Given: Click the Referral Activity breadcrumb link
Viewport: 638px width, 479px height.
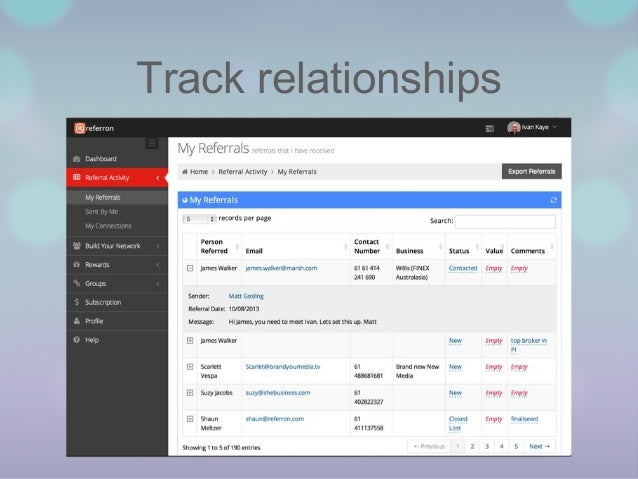Looking at the screenshot, I should 243,172.
